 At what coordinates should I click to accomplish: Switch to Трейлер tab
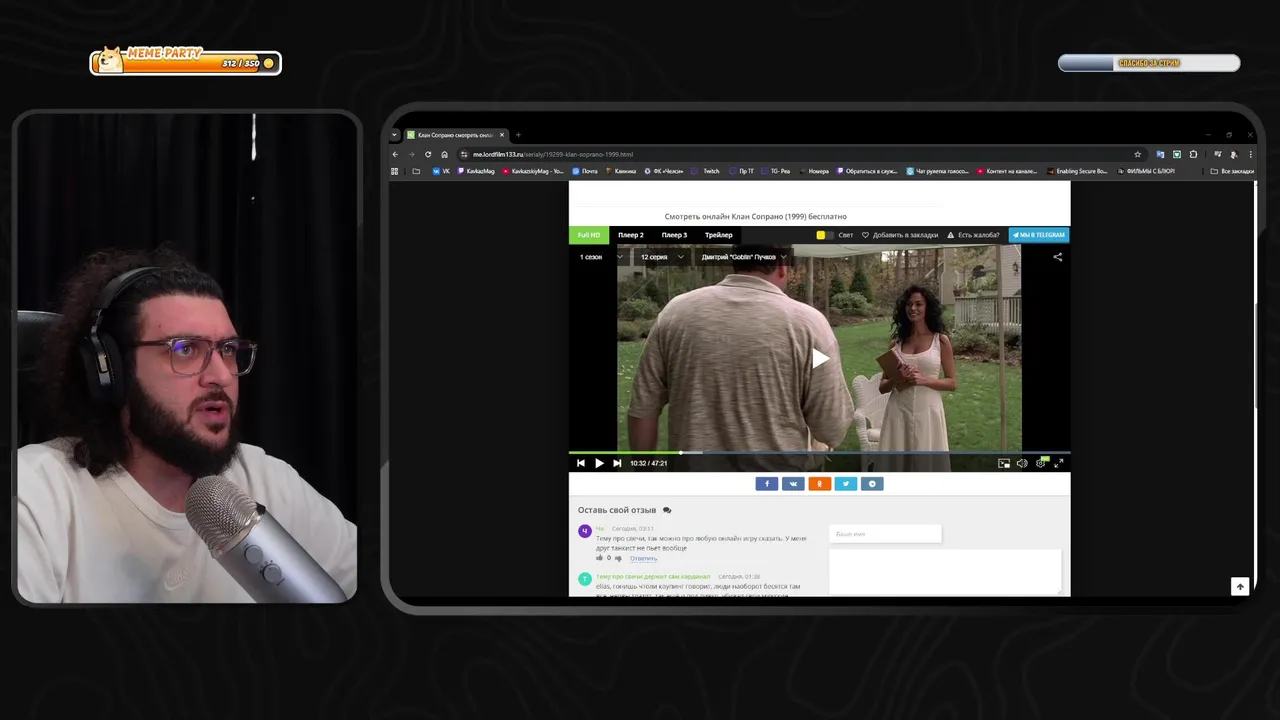coord(719,235)
